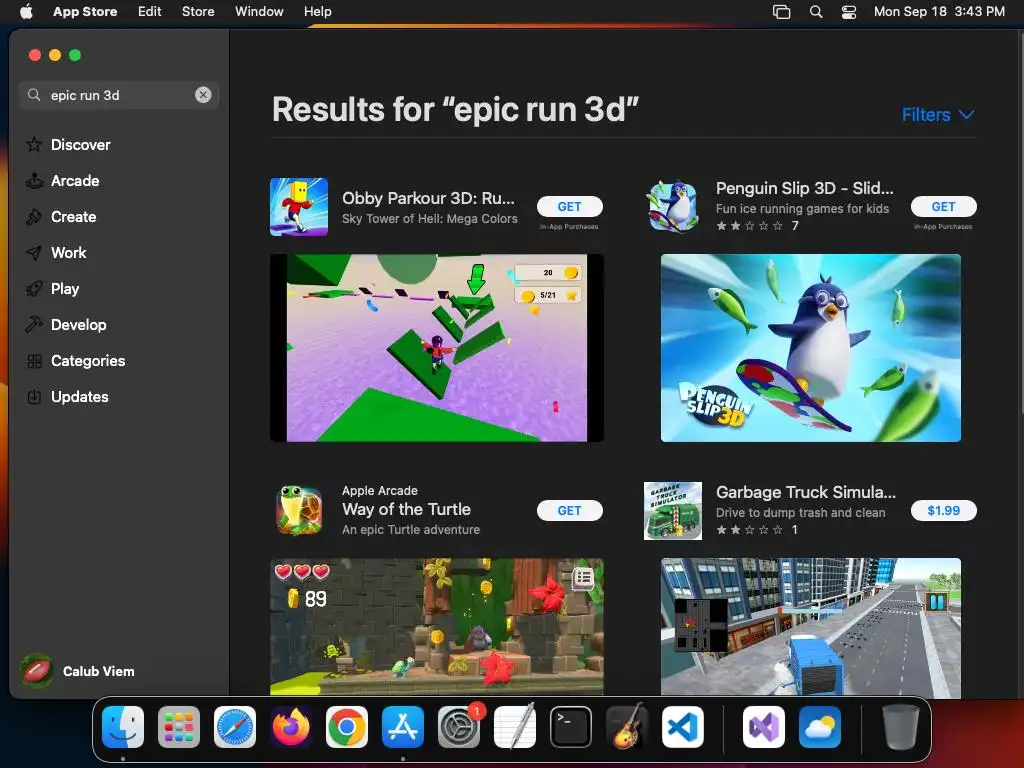Open Garbage Truck Simulator screenshot
This screenshot has height=768, width=1024.
click(810, 627)
